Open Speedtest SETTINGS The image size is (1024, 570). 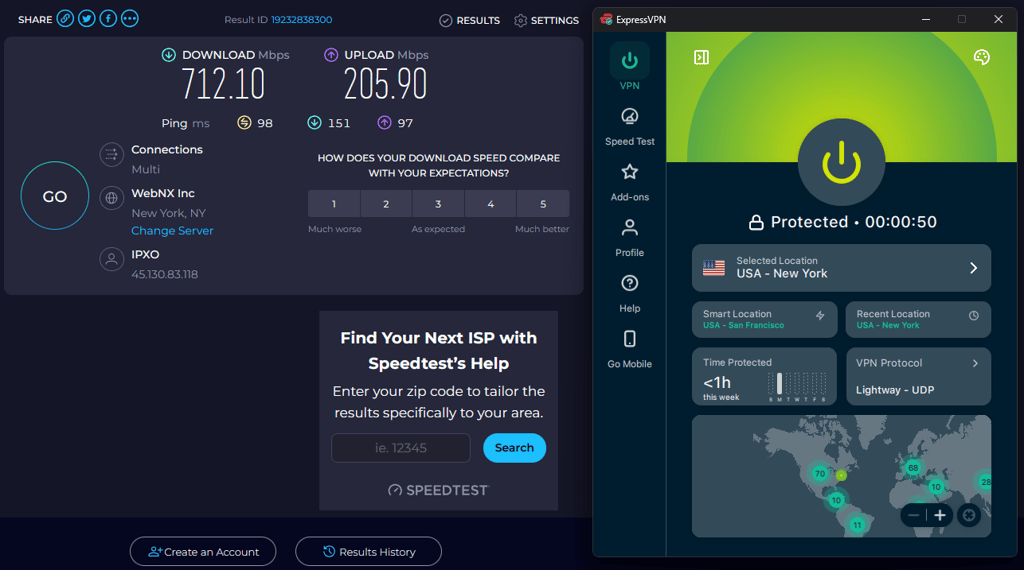pos(547,20)
